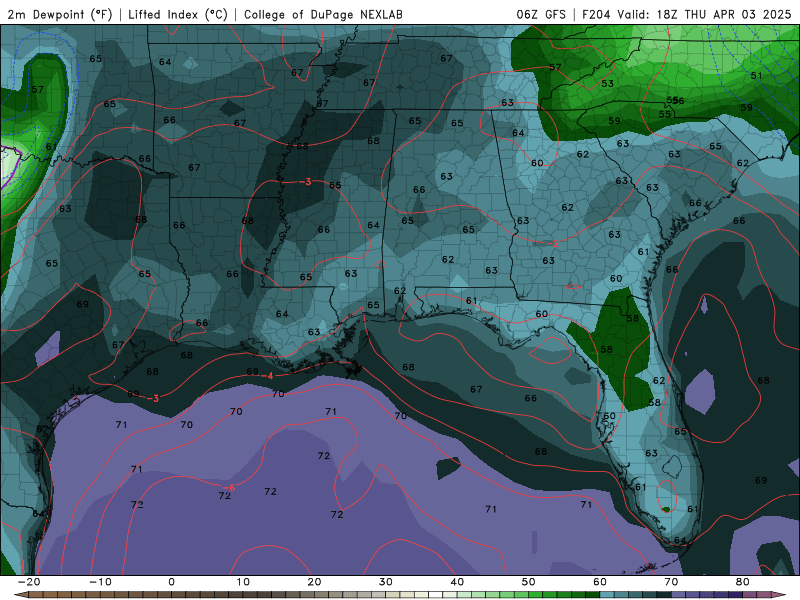Click the '-10' colorbar scale label
This screenshot has width=800, height=600.
[99, 582]
